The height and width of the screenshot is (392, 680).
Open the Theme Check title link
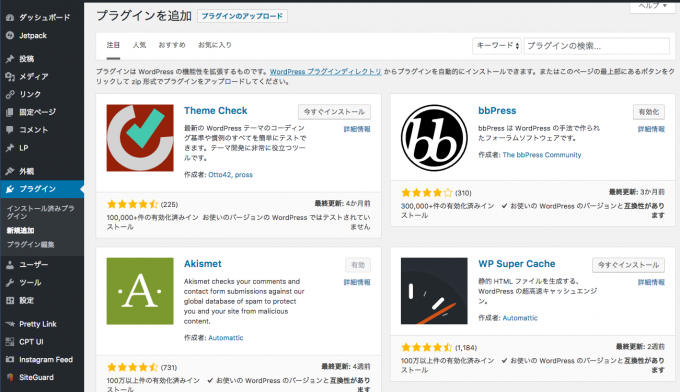point(216,111)
